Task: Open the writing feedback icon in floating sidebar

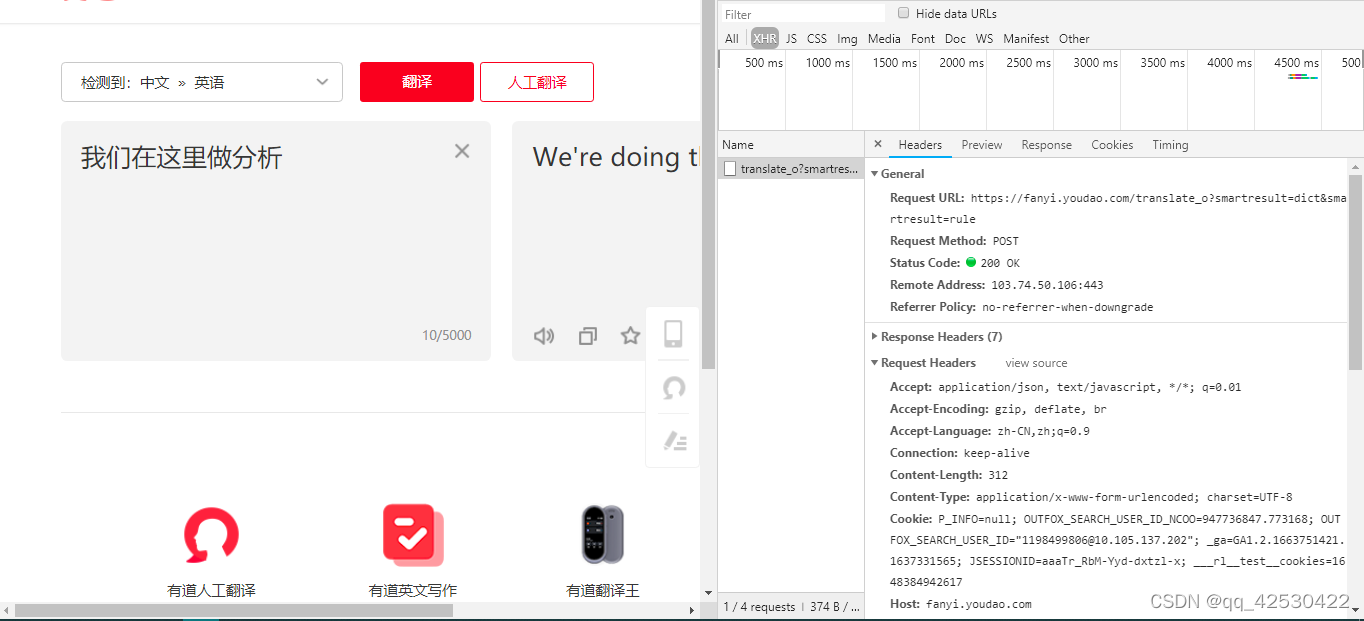Action: coord(675,441)
